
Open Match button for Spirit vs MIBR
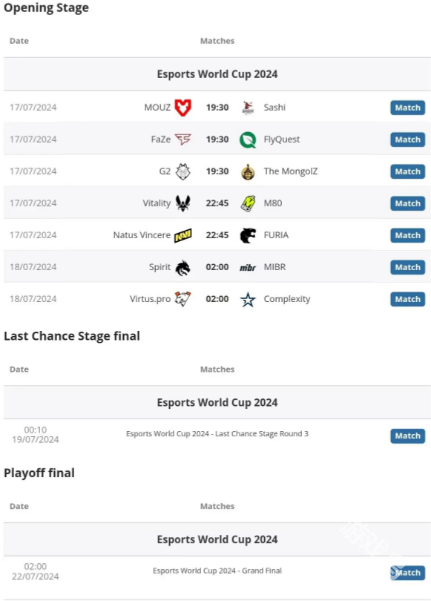(x=408, y=267)
